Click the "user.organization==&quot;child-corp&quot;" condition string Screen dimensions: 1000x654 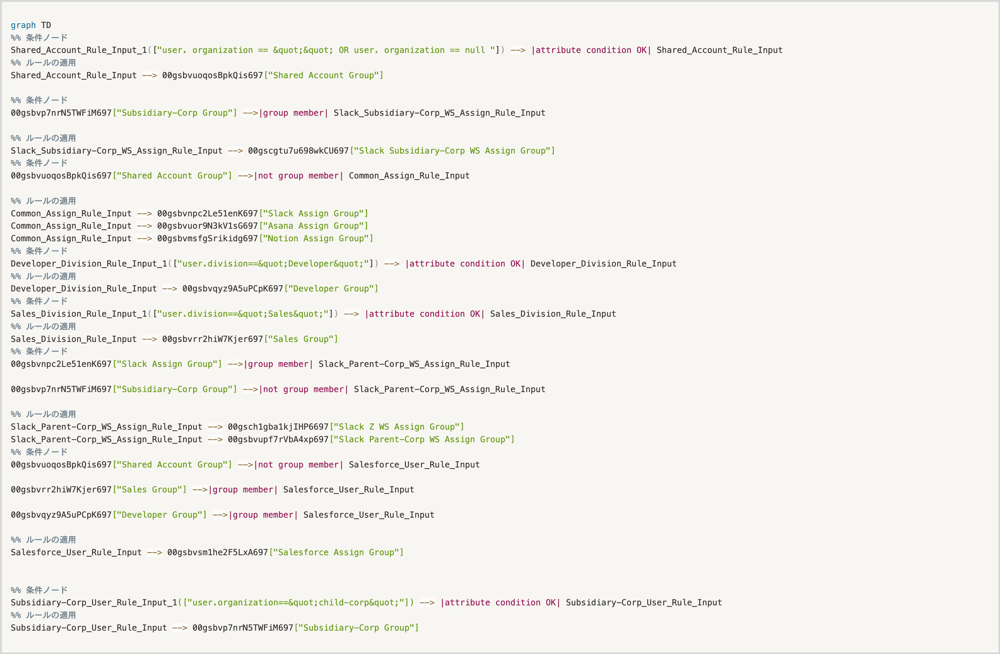296,603
